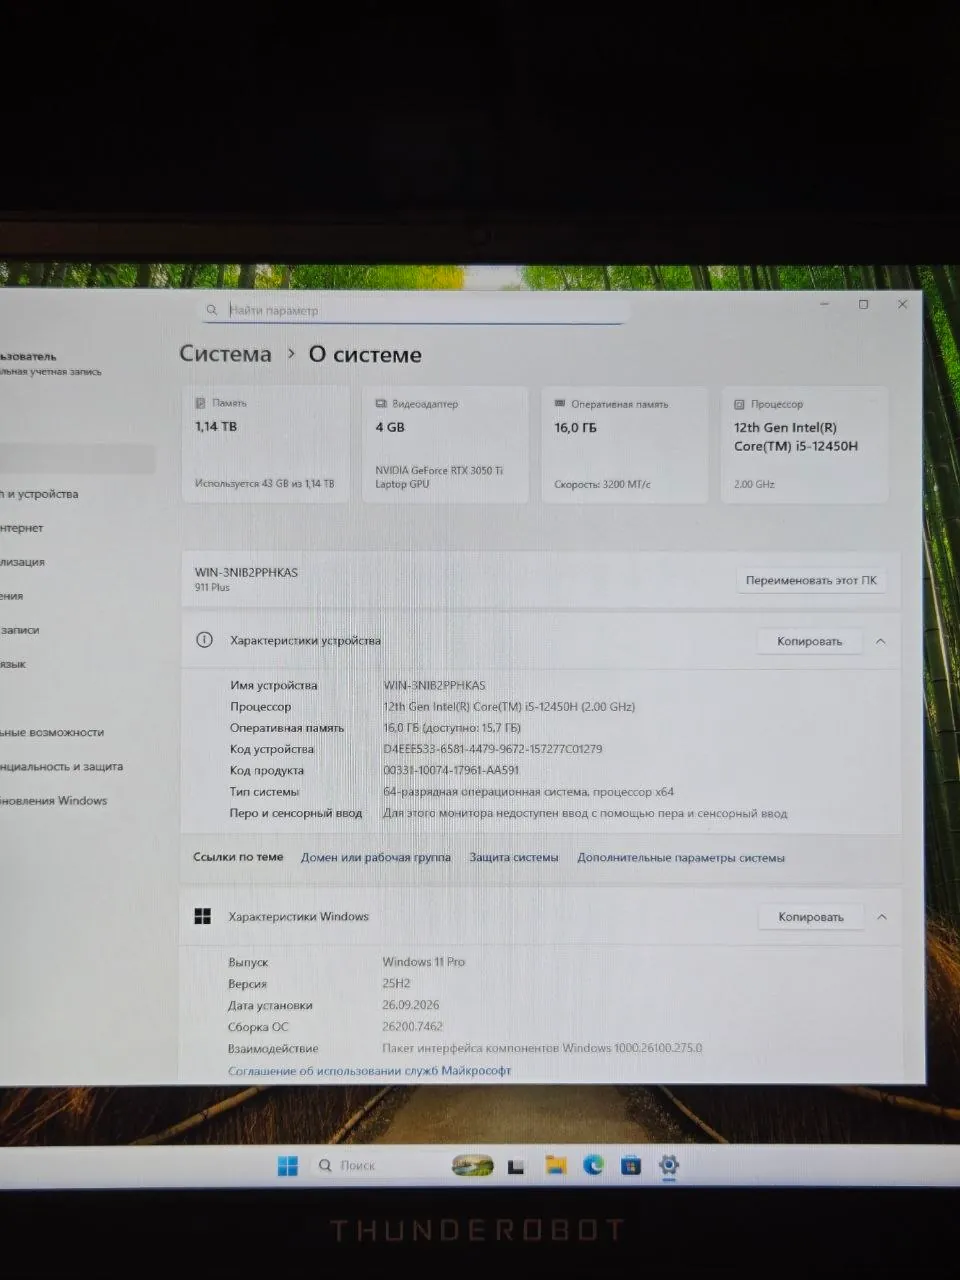Screen dimensions: 960x1280
Task: Click the version value 25H2
Action: tap(396, 983)
